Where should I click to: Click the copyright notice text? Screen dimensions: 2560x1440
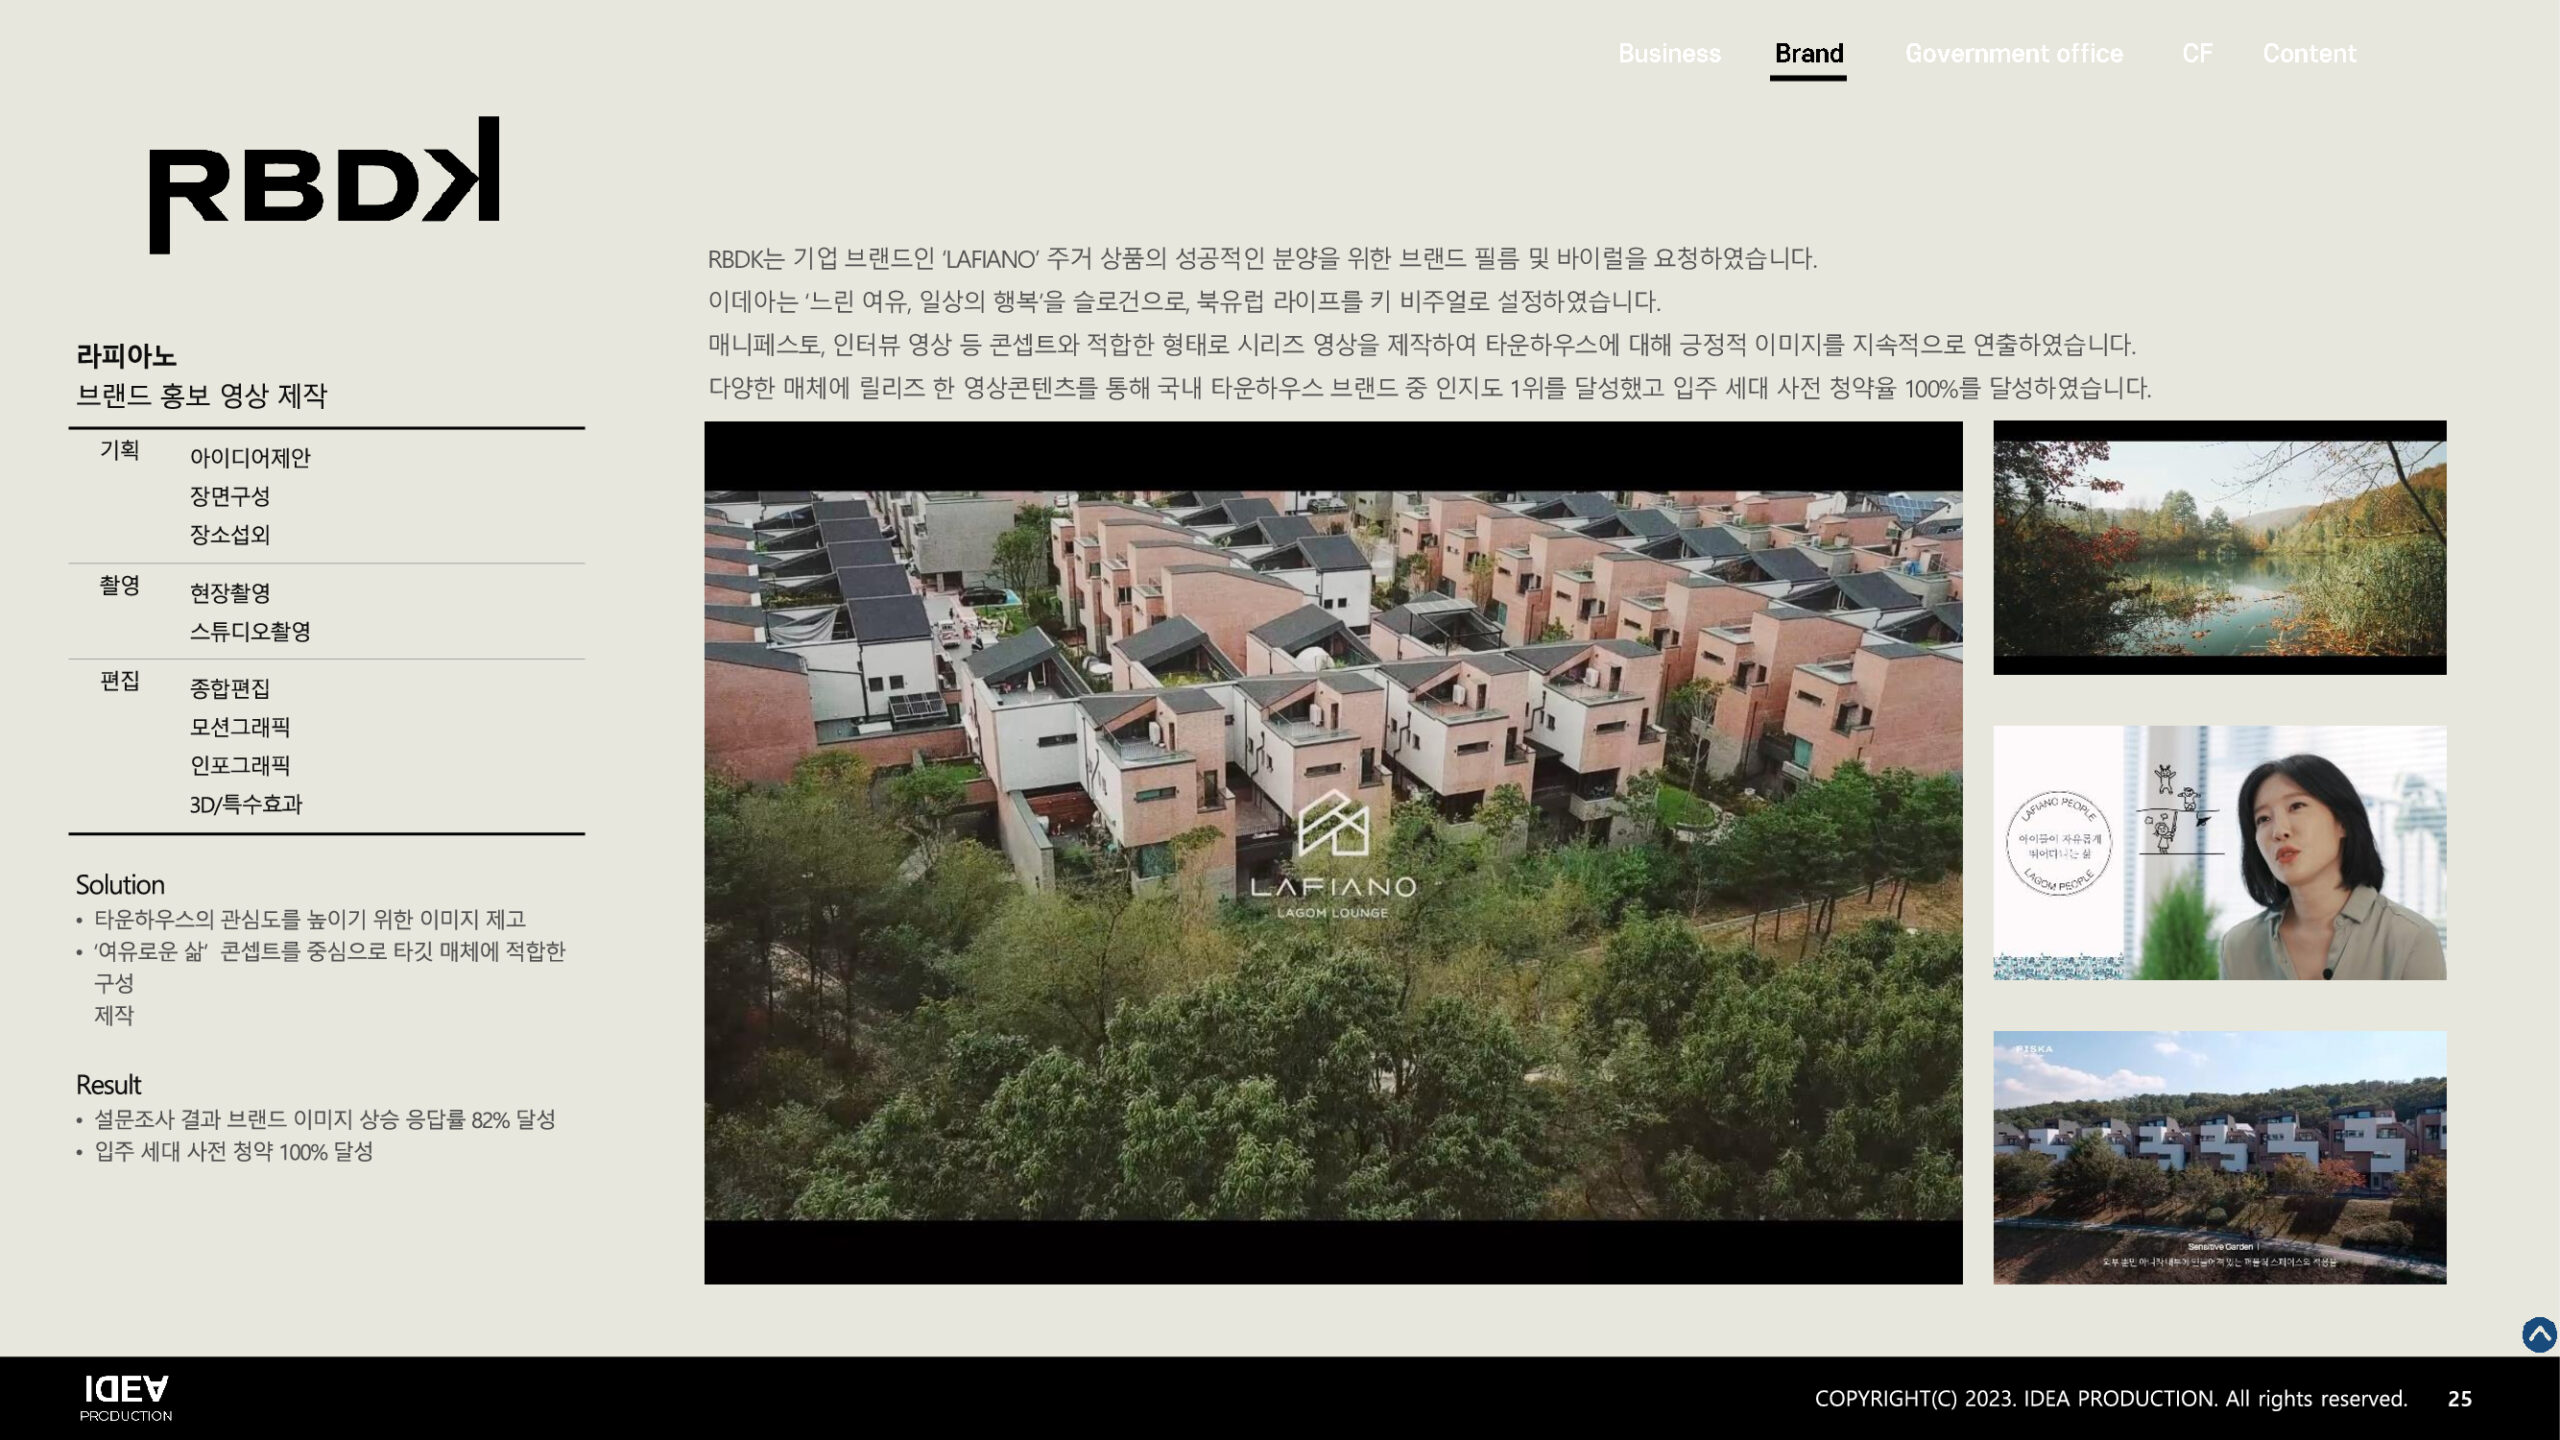click(2110, 1398)
